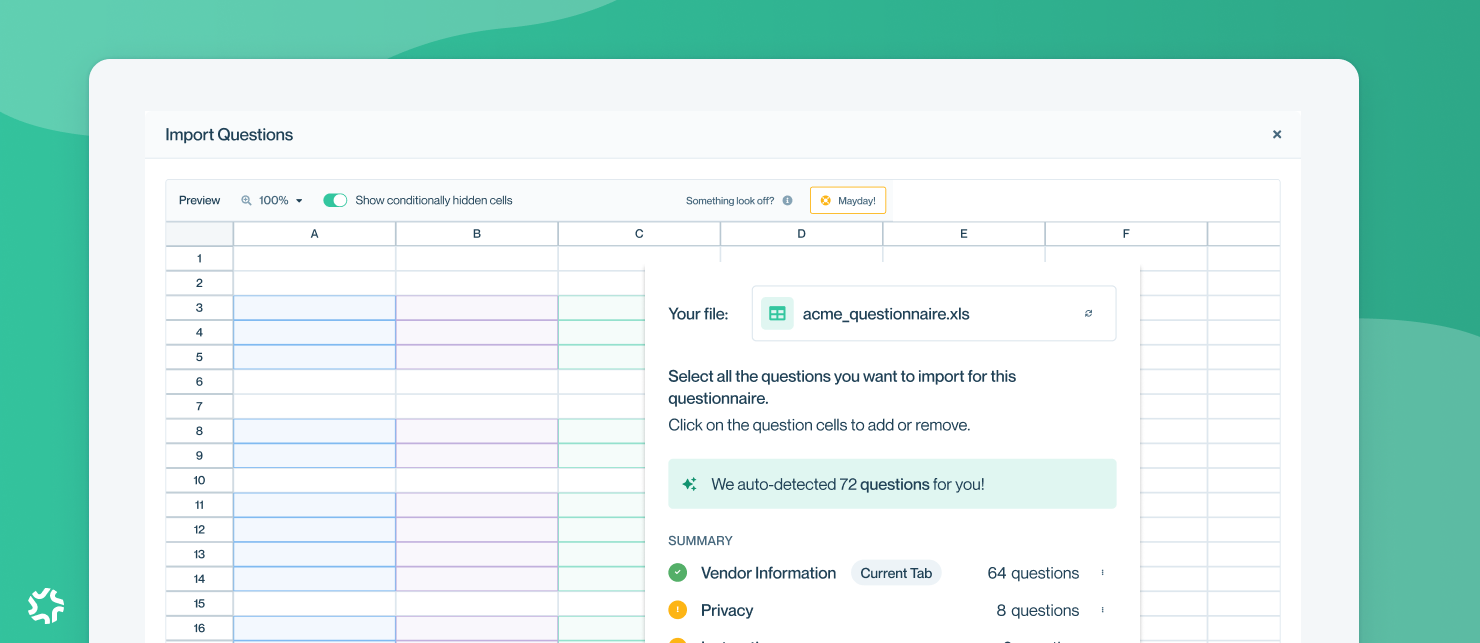This screenshot has width=1480, height=643.
Task: Select row 15 header
Action: coord(199,603)
